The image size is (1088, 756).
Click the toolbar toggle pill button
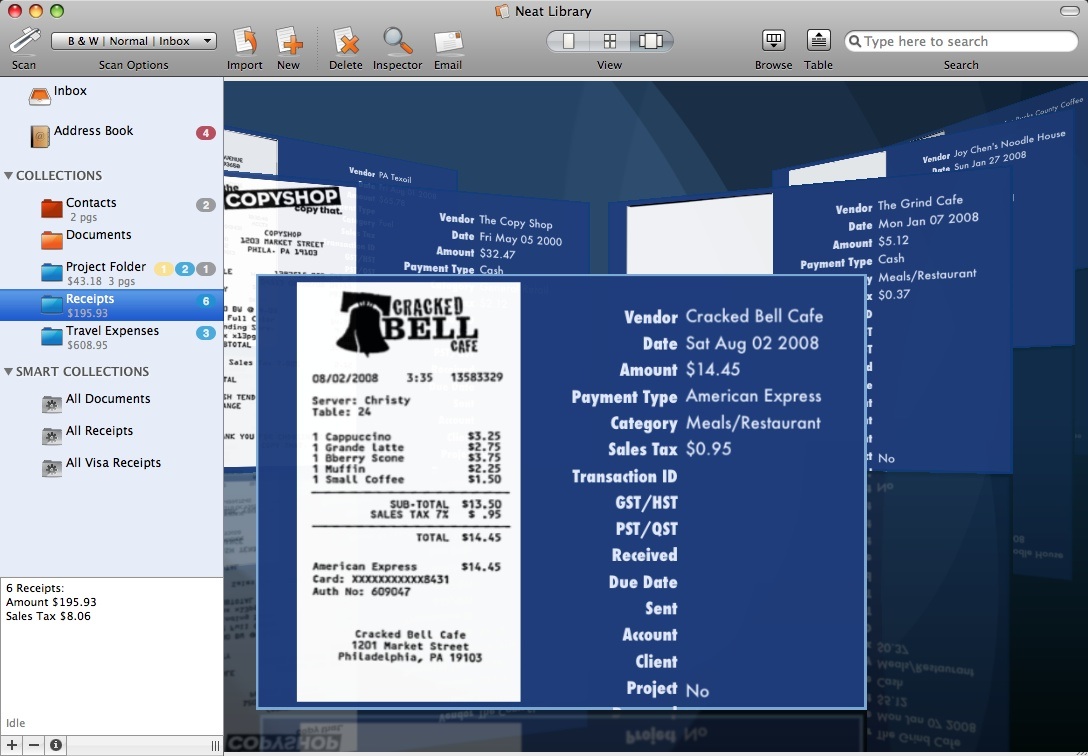click(x=1069, y=11)
